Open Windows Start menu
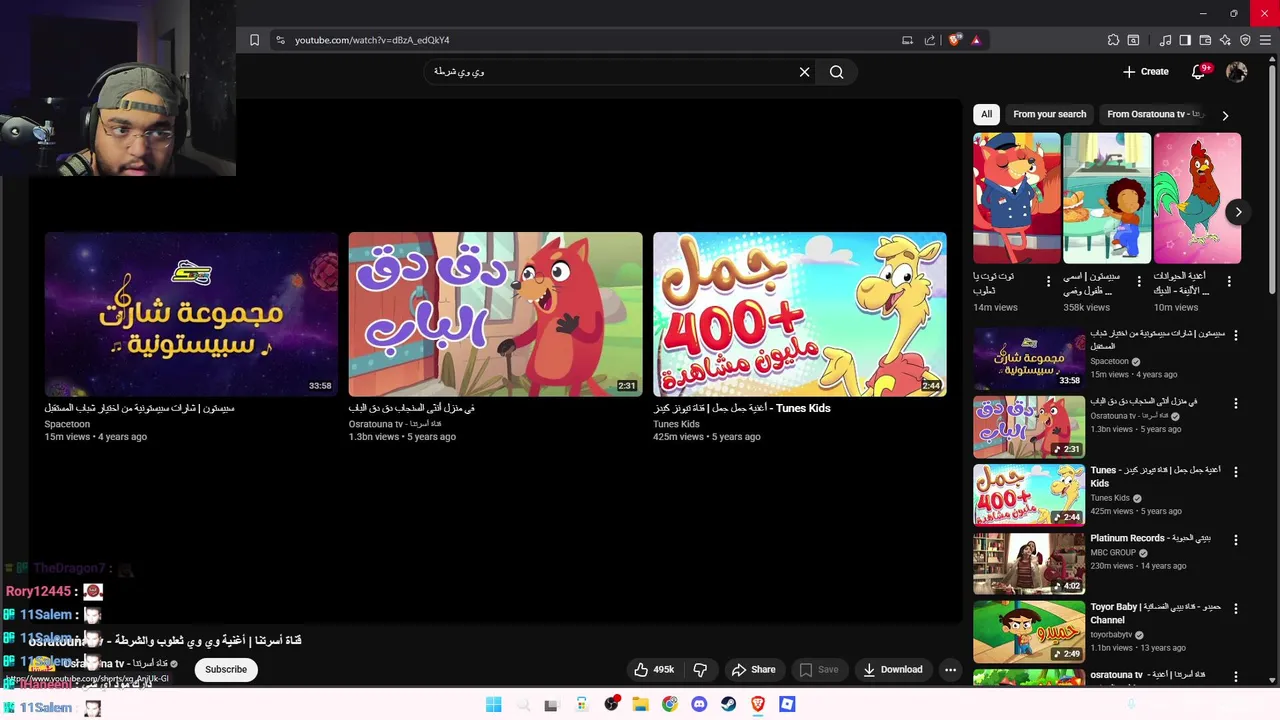Image resolution: width=1280 pixels, height=720 pixels. (x=493, y=704)
